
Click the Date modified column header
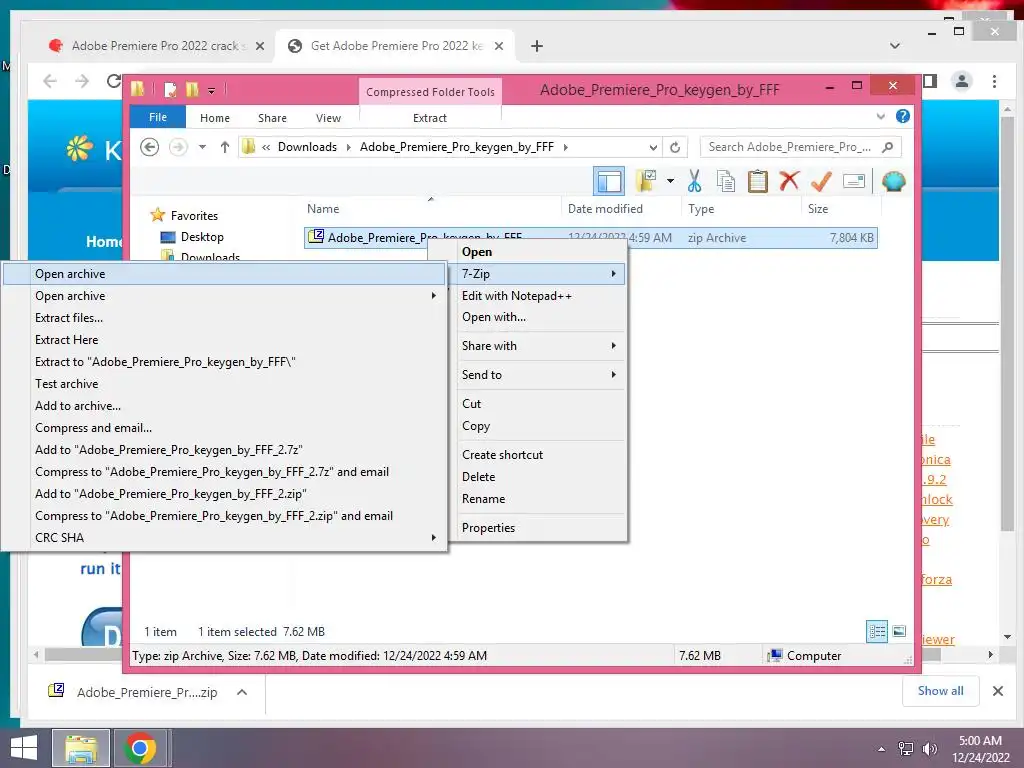(x=621, y=209)
